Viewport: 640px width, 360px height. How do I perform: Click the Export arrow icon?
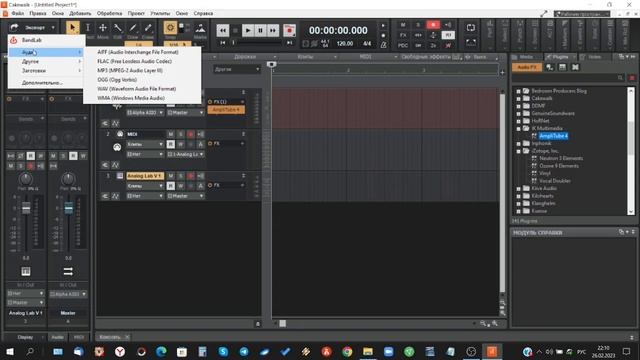point(14,27)
